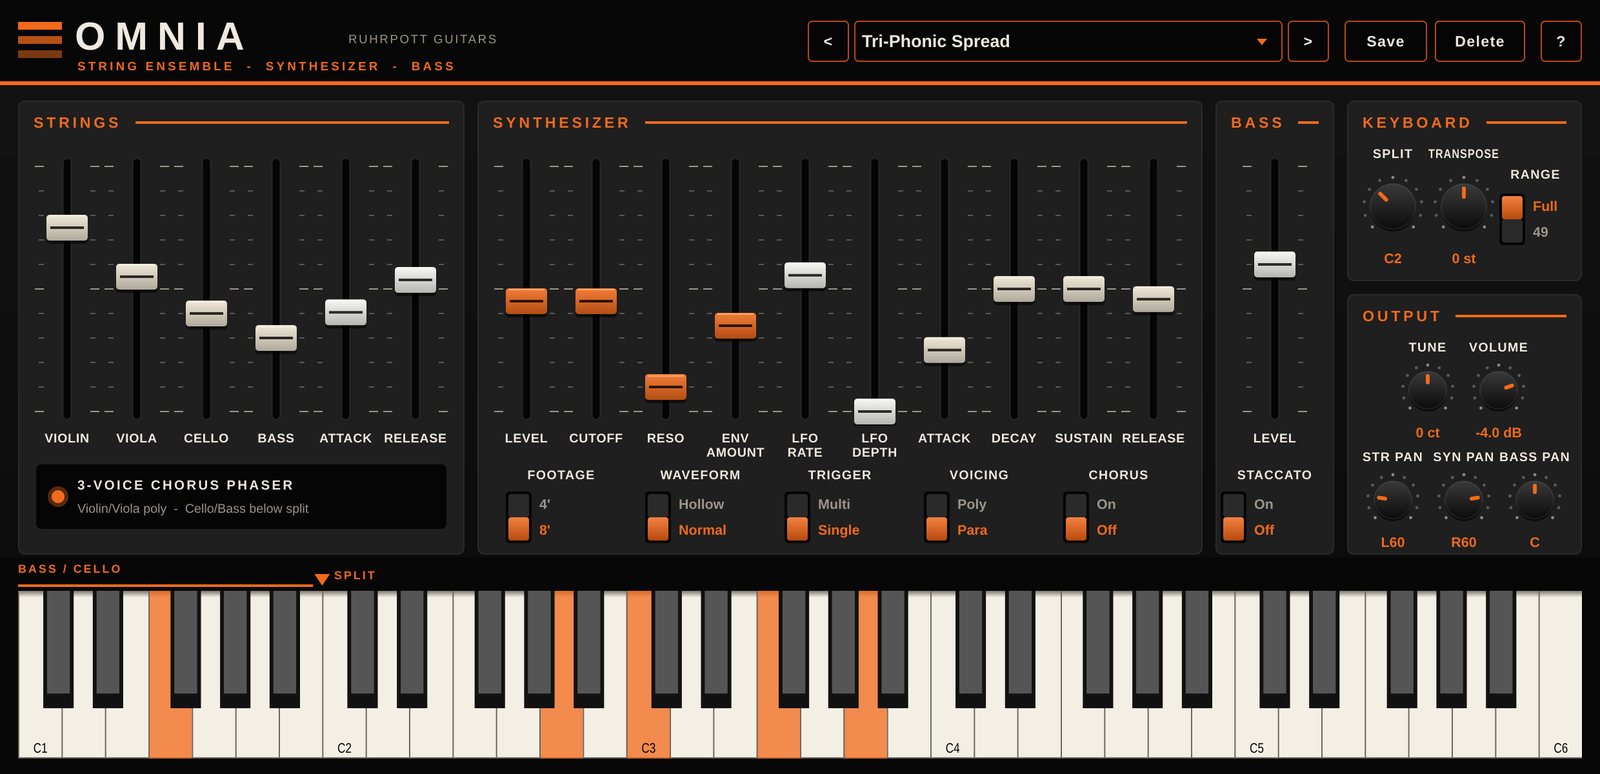The image size is (1600, 774).
Task: Toggle the 3-Voice Chorus Phaser LED
Action: (x=58, y=496)
